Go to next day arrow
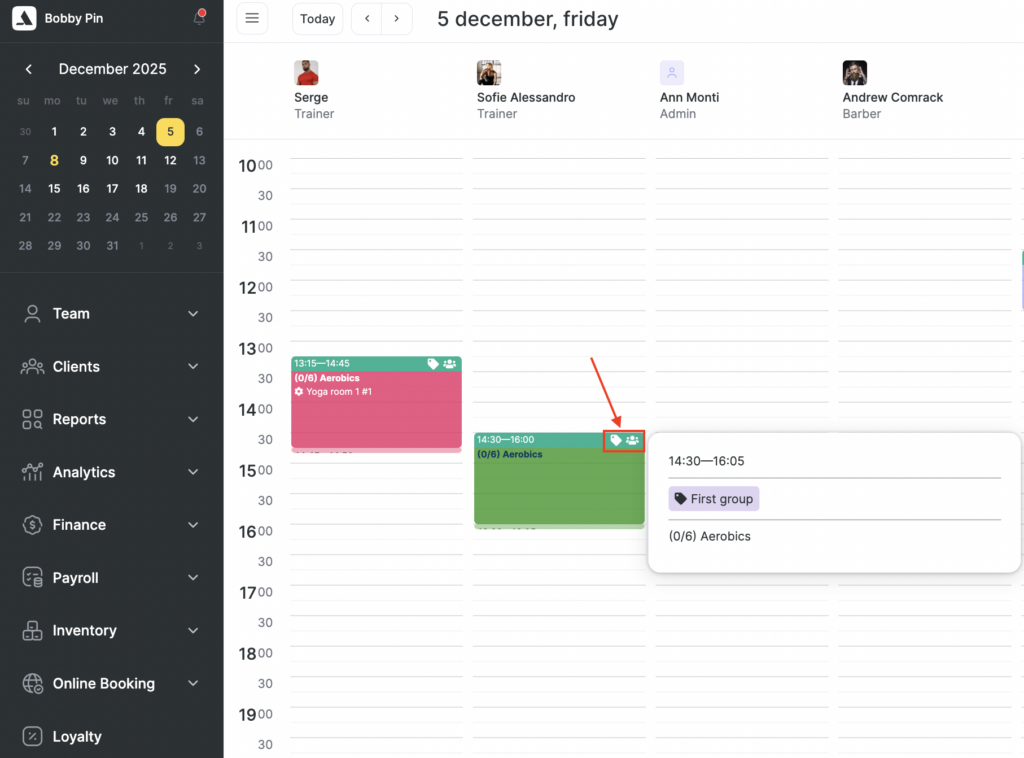The image size is (1024, 758). pos(397,18)
